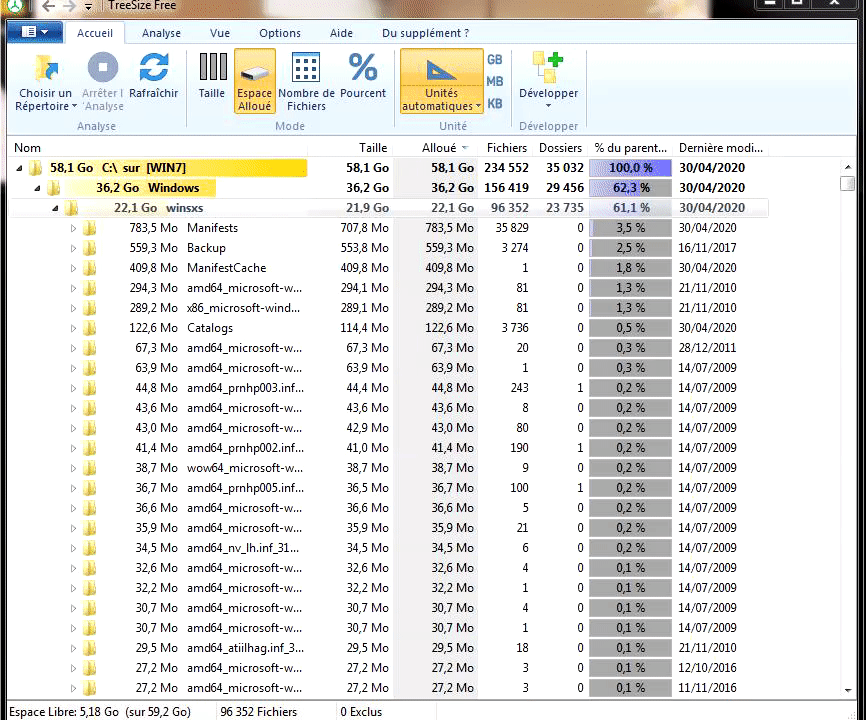The image size is (866, 720).
Task: Select the x86_microsoft-wind... row name
Action: pos(244,308)
